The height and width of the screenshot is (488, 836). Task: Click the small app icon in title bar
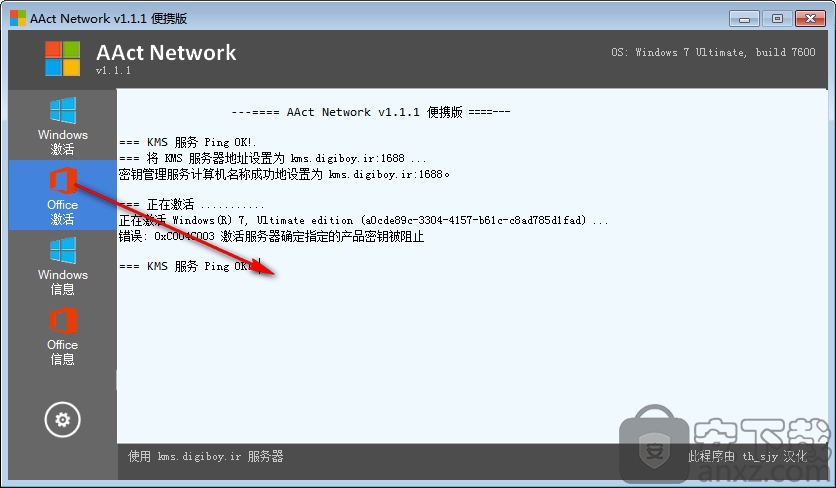18,18
